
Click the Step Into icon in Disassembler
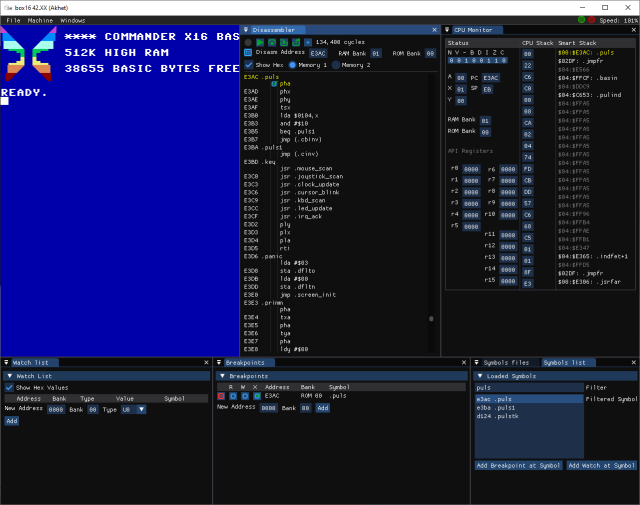(284, 42)
